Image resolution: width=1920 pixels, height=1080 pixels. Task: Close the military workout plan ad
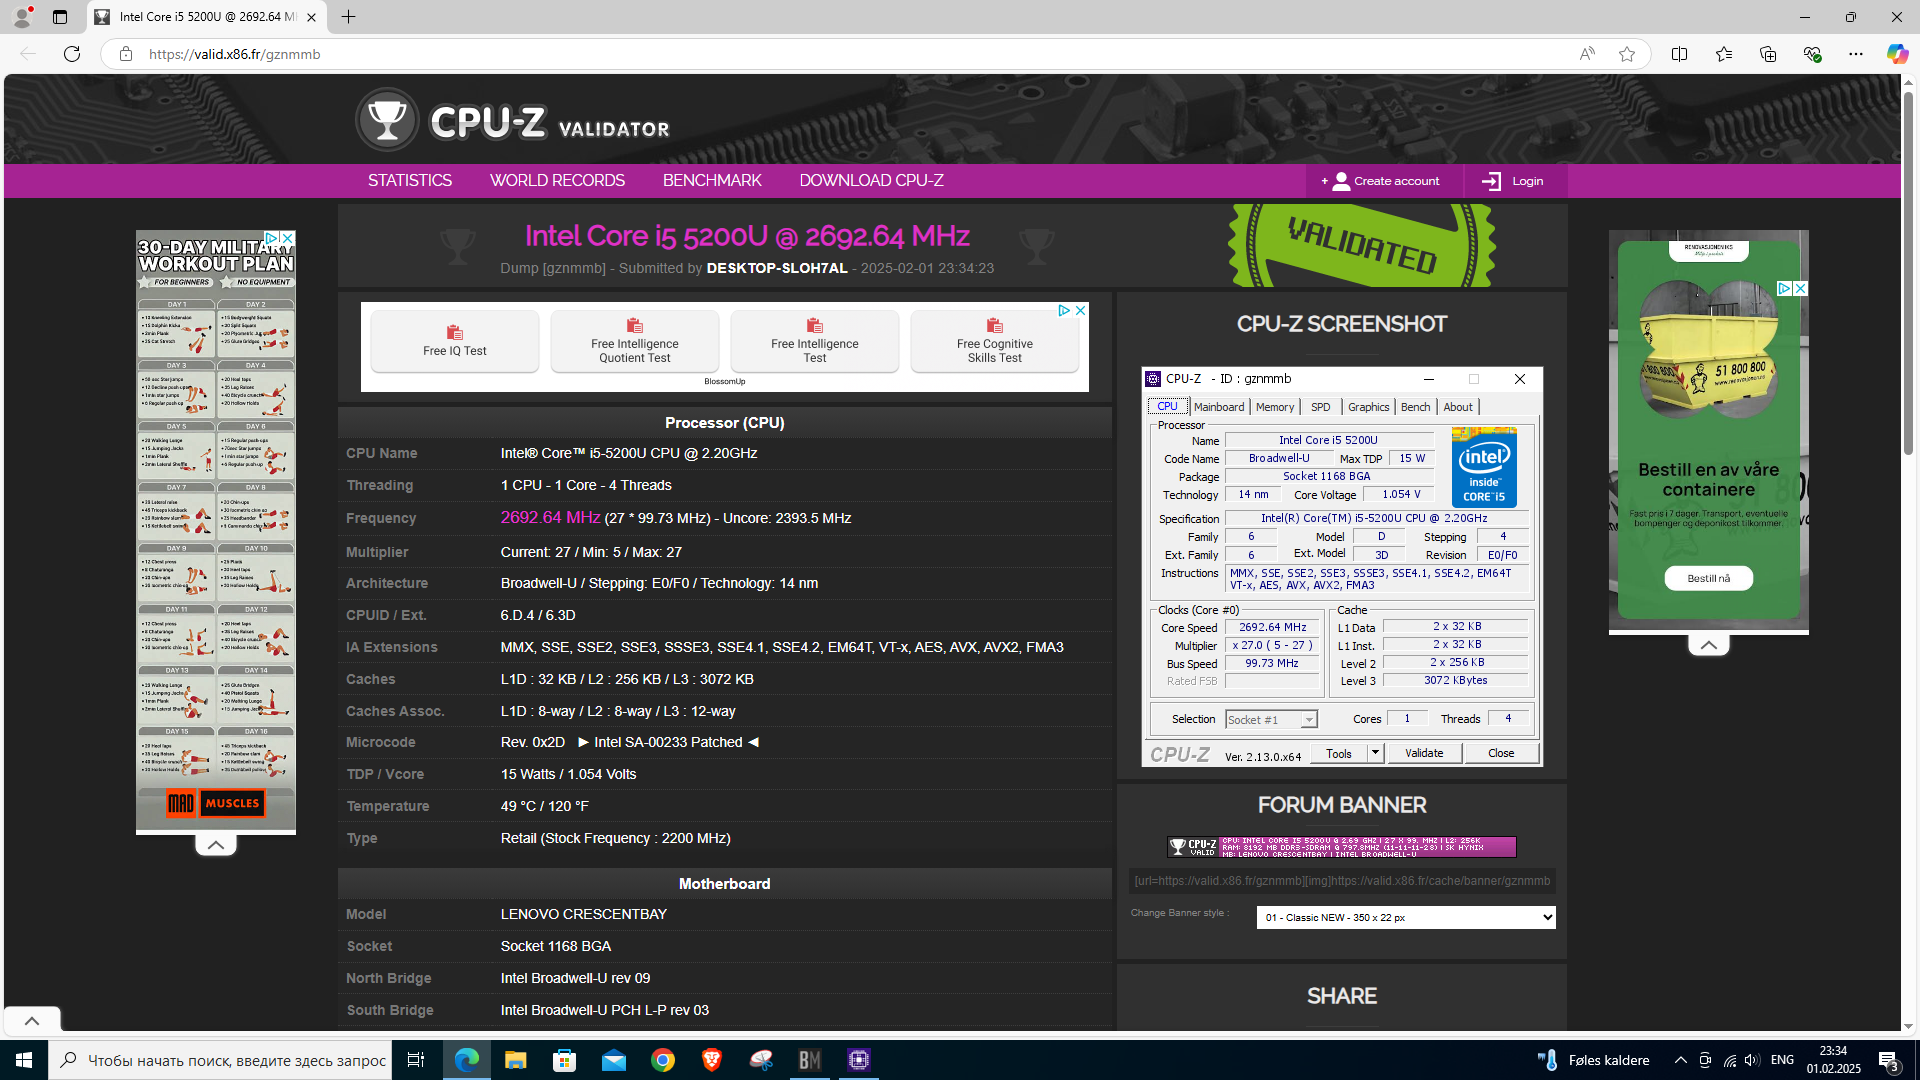[288, 238]
